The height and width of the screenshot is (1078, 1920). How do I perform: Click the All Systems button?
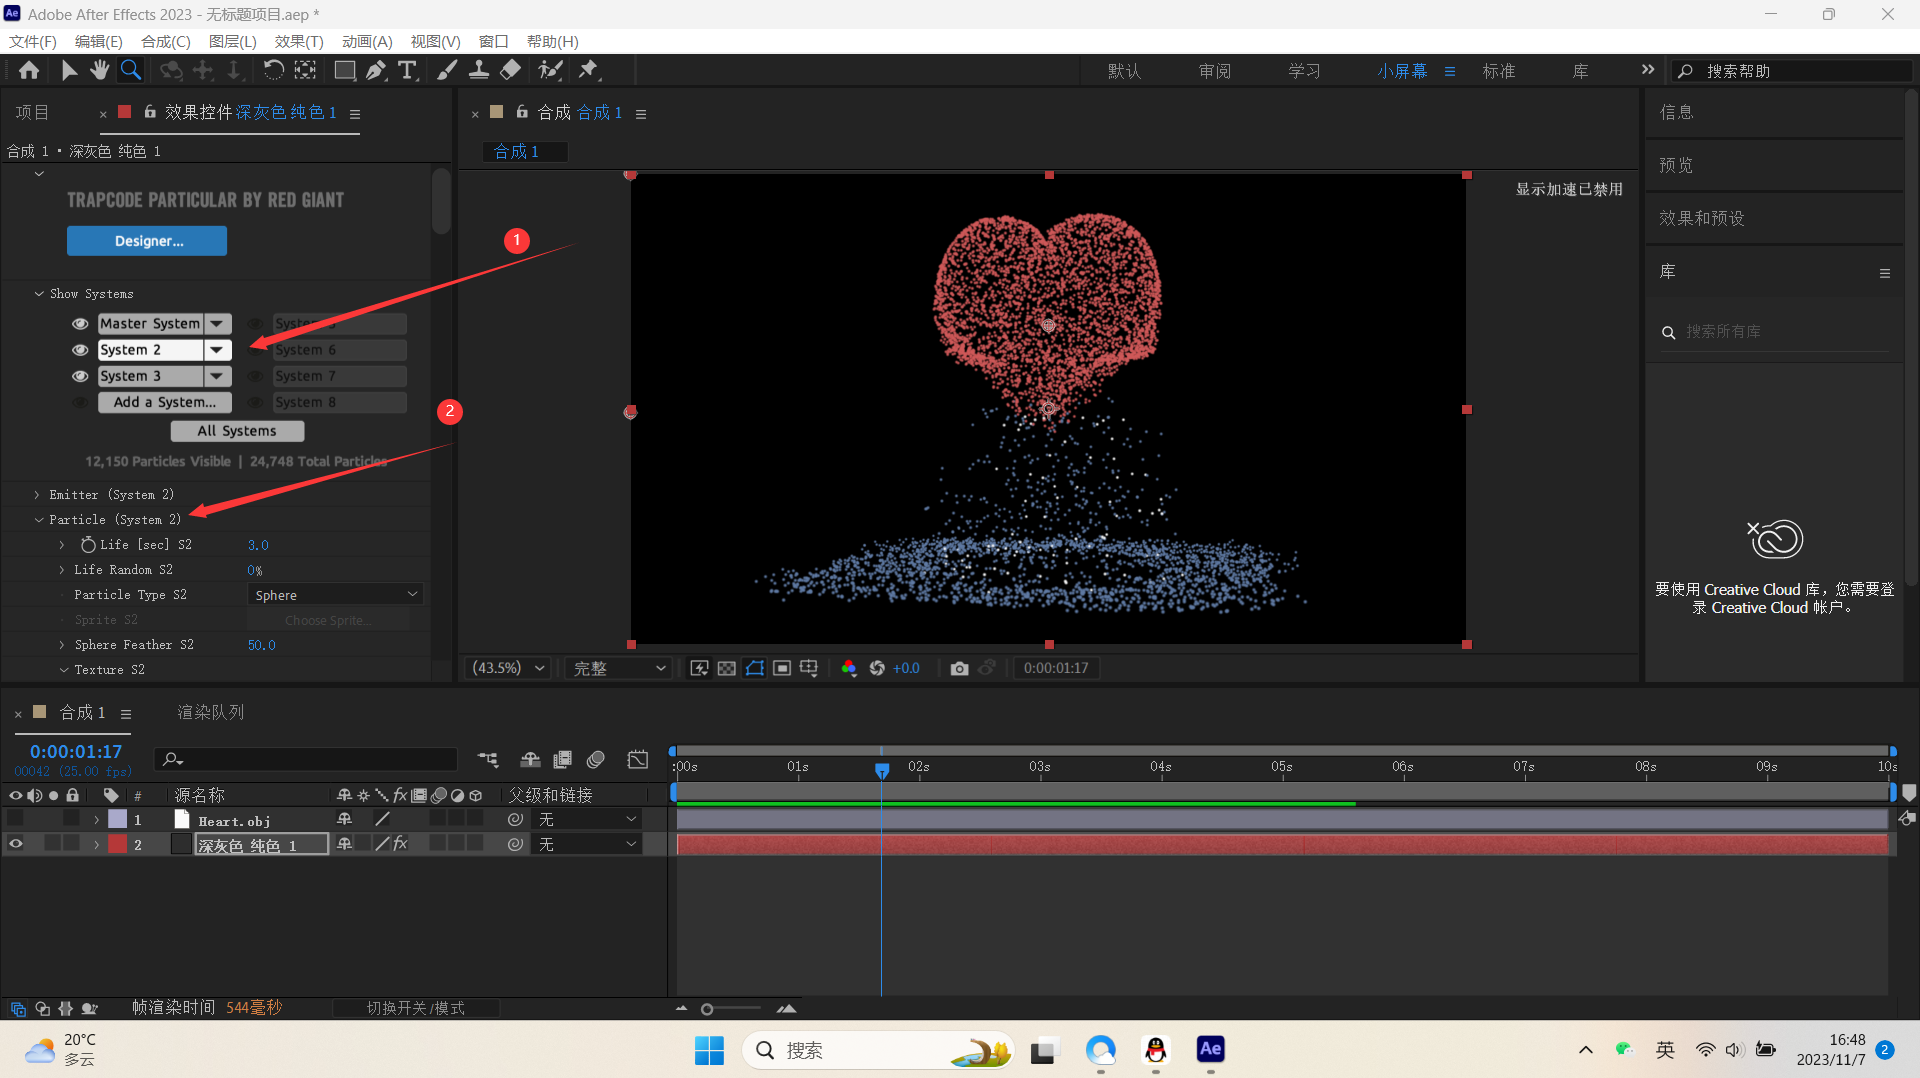coord(237,431)
